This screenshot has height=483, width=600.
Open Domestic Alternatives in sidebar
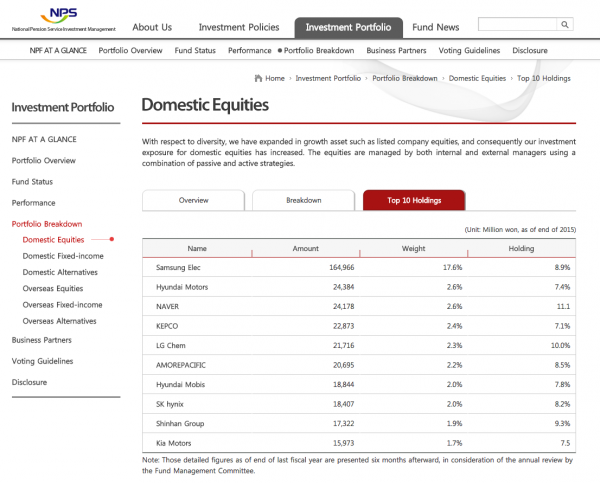point(60,272)
